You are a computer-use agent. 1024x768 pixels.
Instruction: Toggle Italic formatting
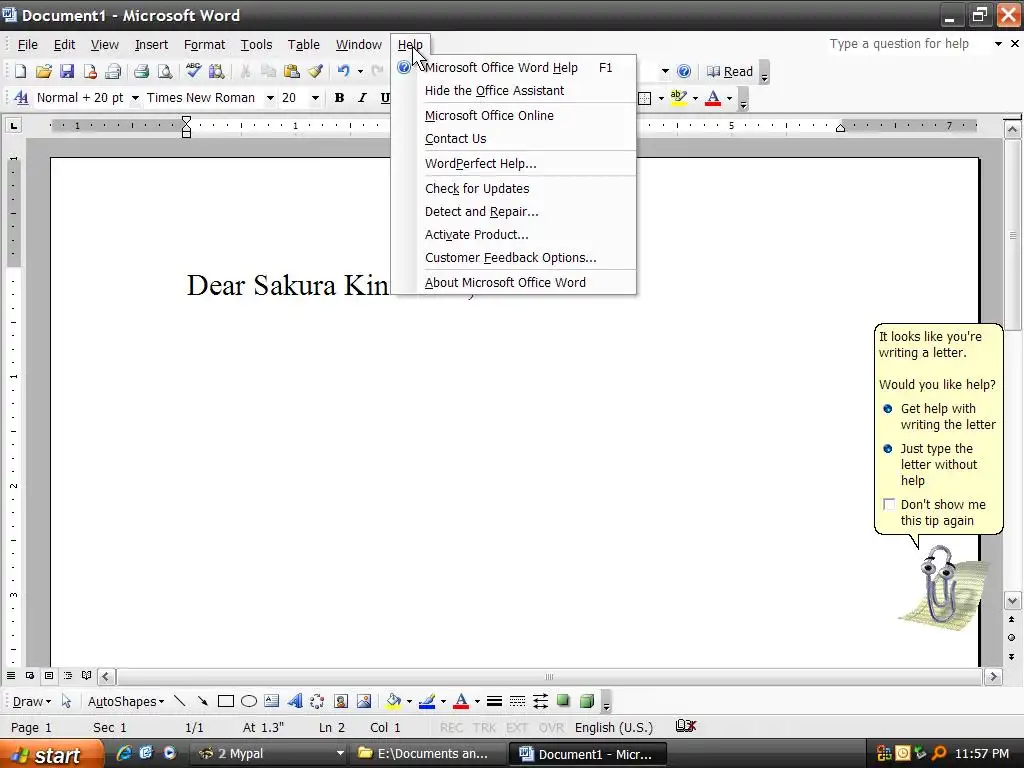[362, 98]
